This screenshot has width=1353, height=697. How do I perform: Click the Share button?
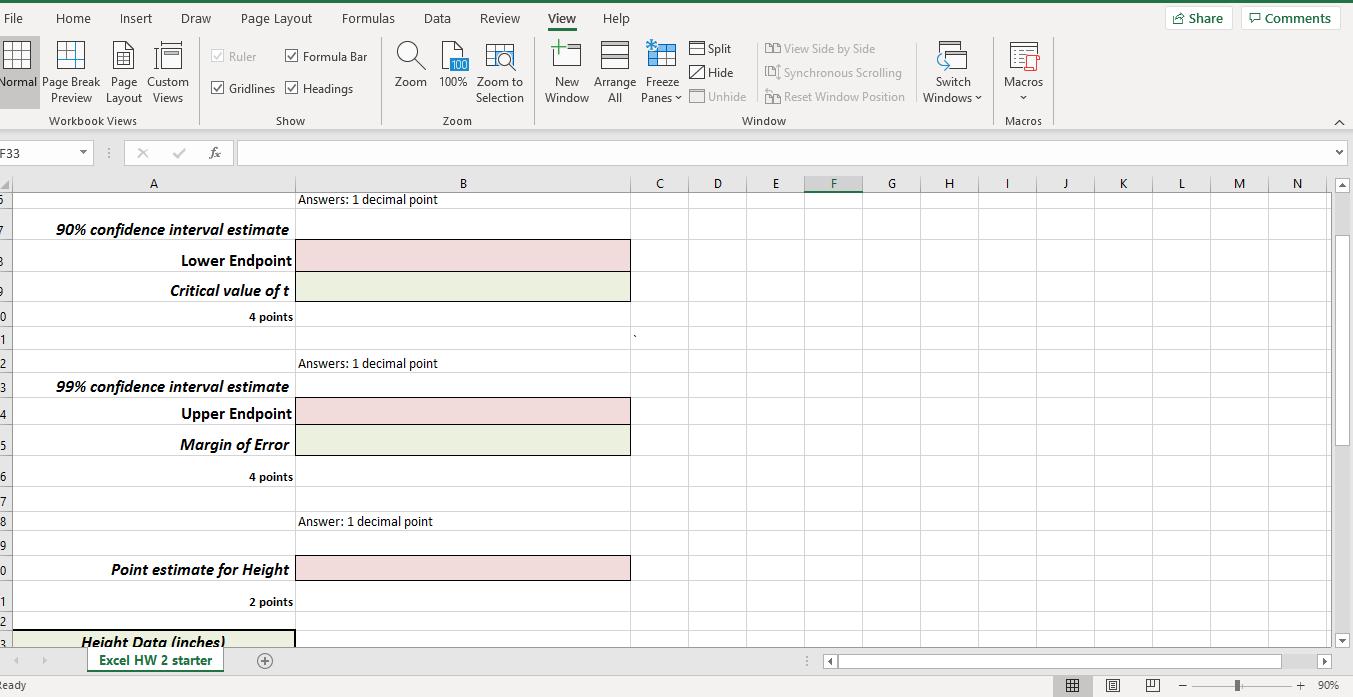(x=1197, y=17)
